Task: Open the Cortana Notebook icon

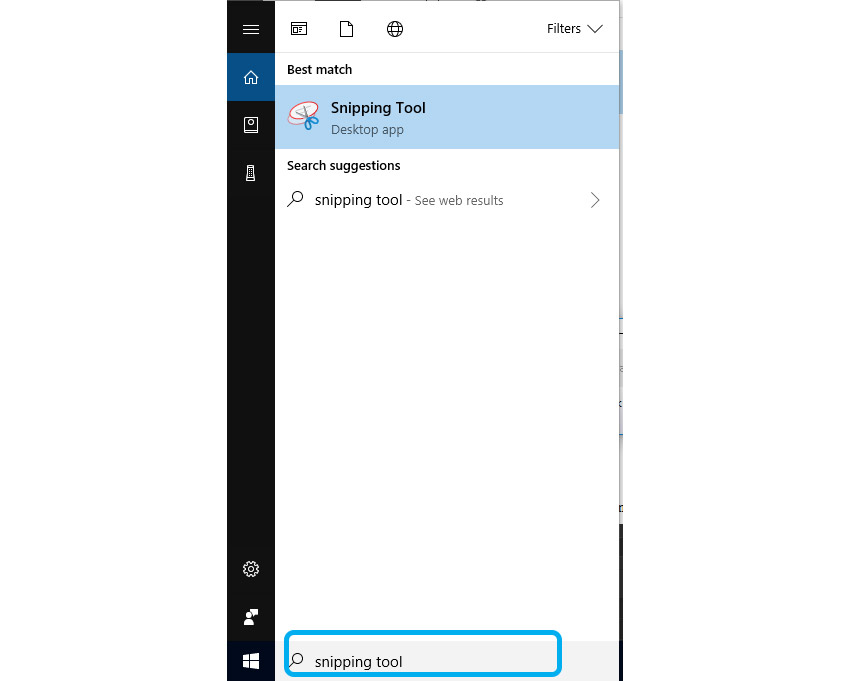Action: point(251,125)
